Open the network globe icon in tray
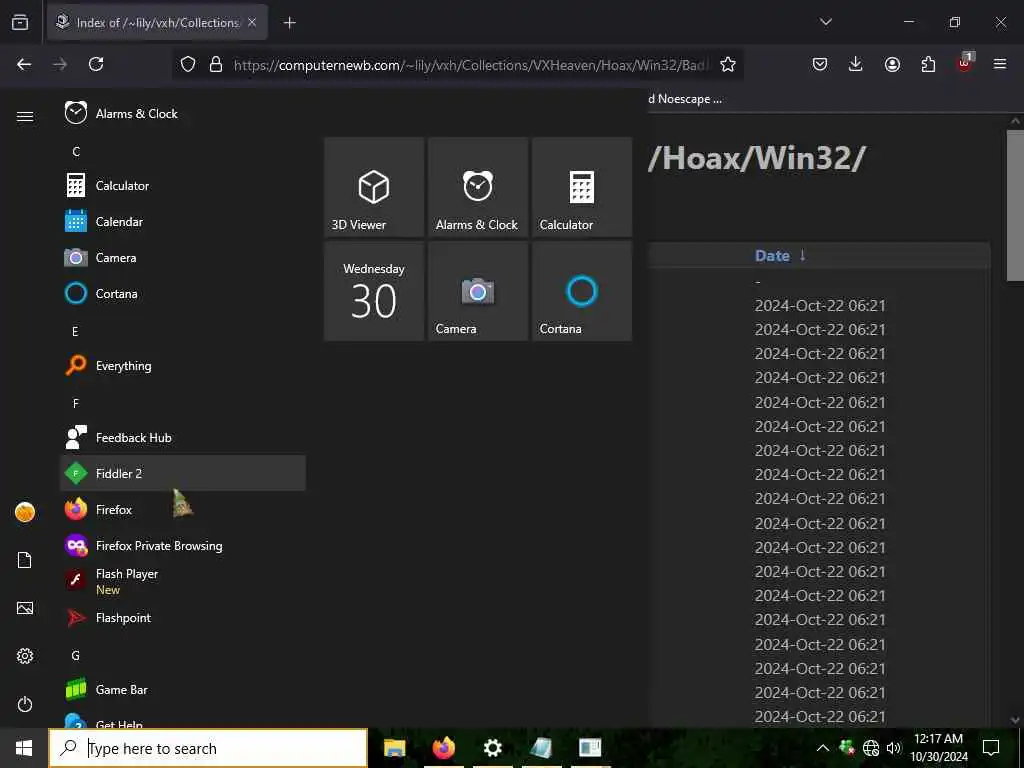 [x=871, y=748]
